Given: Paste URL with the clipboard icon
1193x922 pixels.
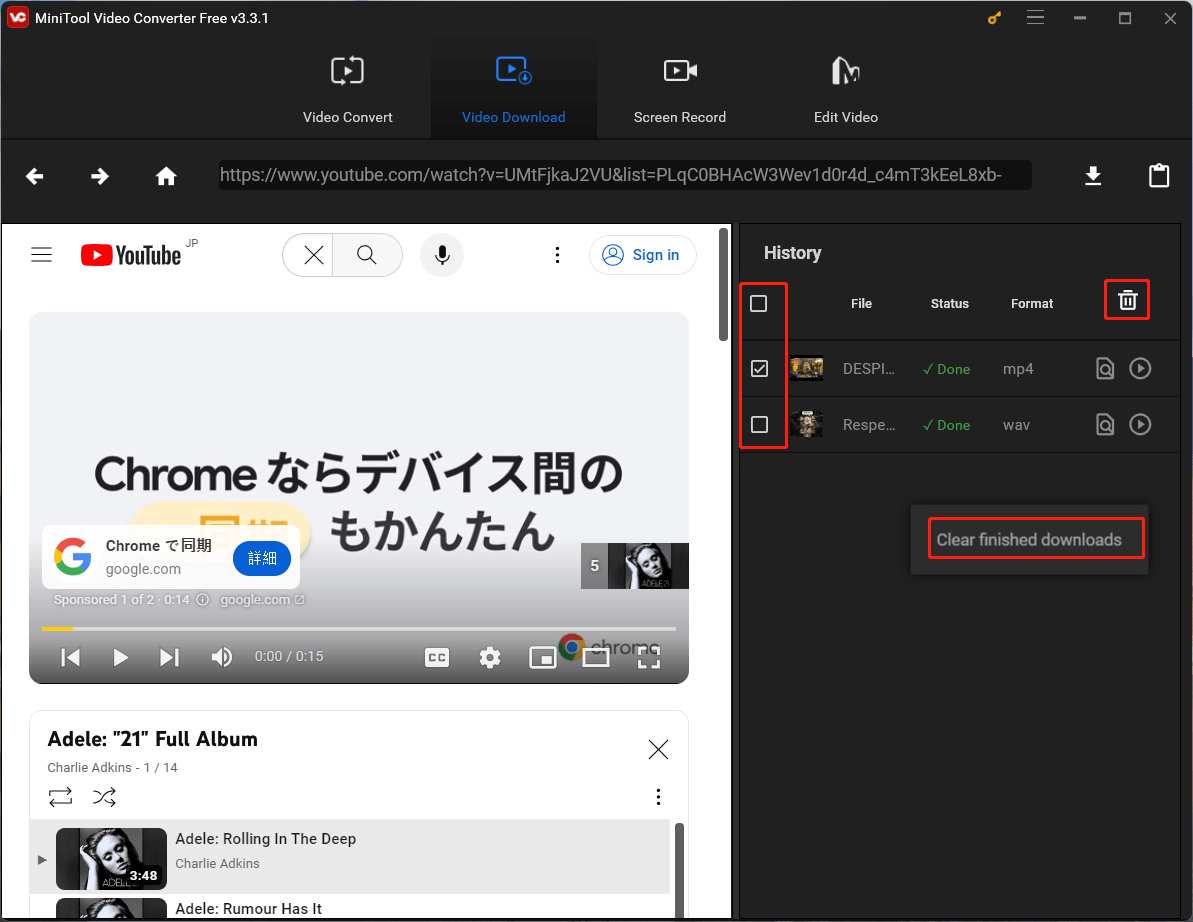Looking at the screenshot, I should coord(1159,176).
